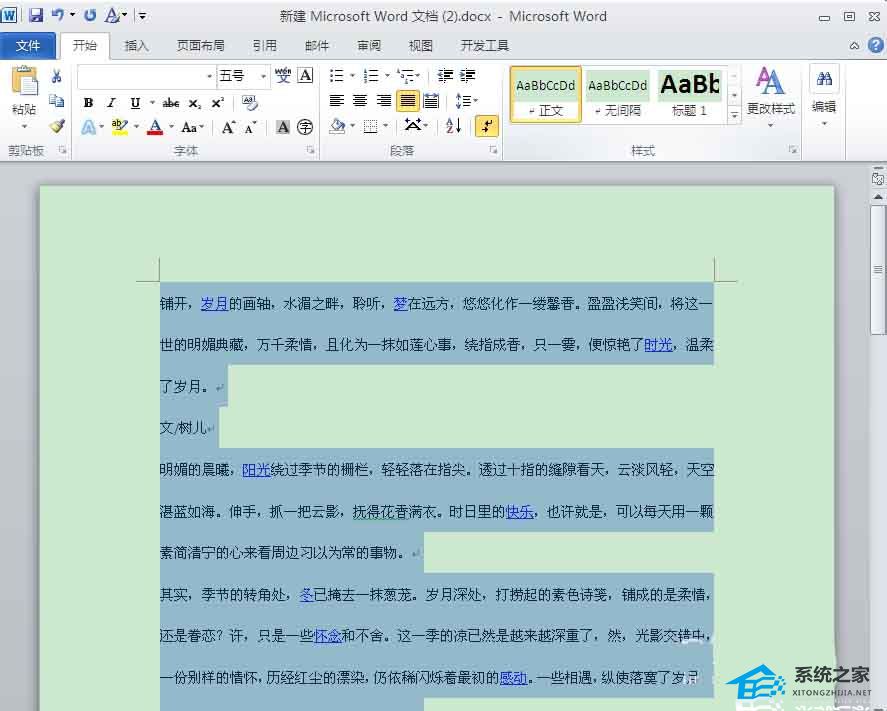Click the Sort A-Z icon
The width and height of the screenshot is (887, 711).
click(x=454, y=126)
